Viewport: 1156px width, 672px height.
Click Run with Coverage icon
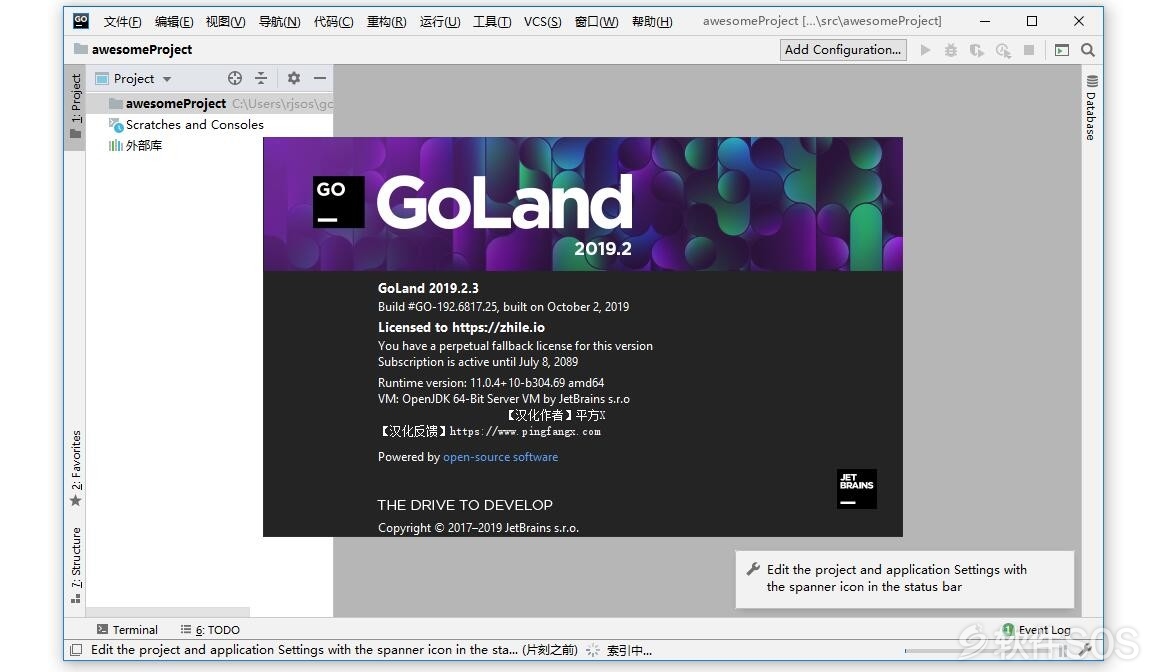977,50
